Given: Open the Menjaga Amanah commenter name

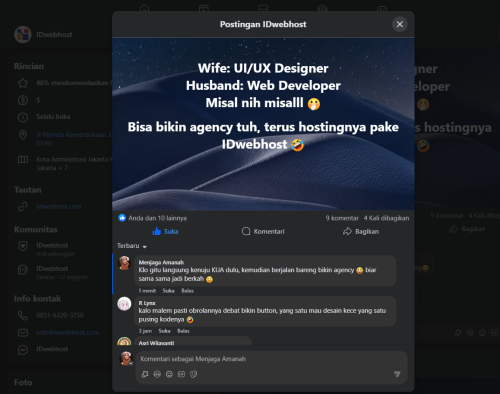Looking at the screenshot, I should (161, 262).
